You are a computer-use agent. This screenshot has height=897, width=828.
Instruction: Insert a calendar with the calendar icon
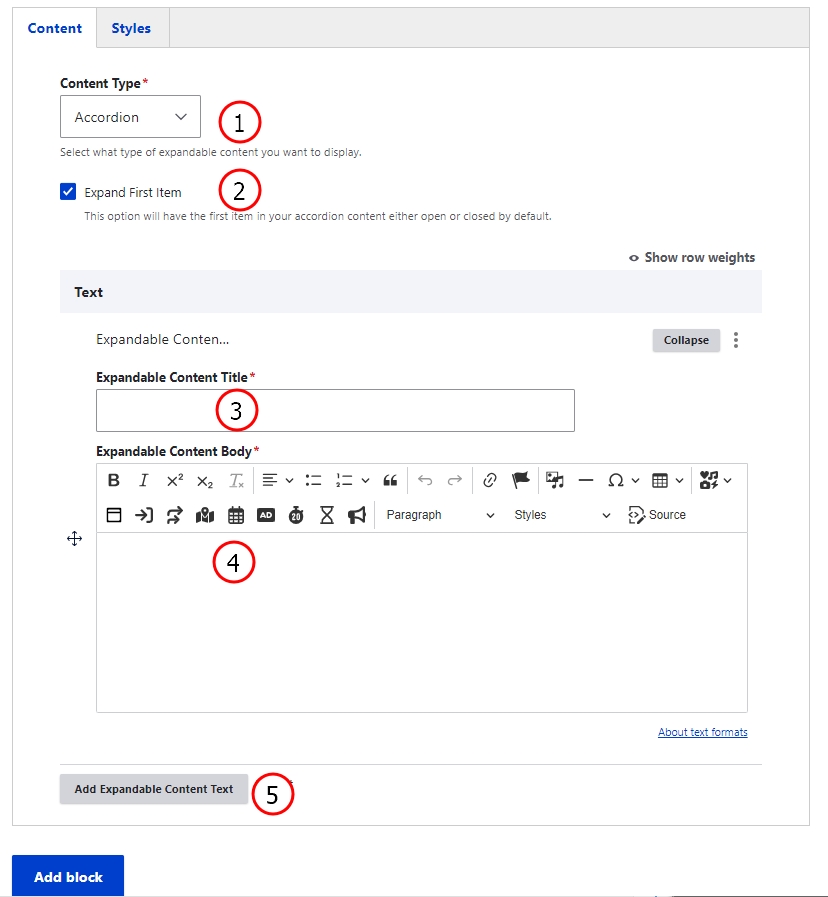(x=236, y=515)
